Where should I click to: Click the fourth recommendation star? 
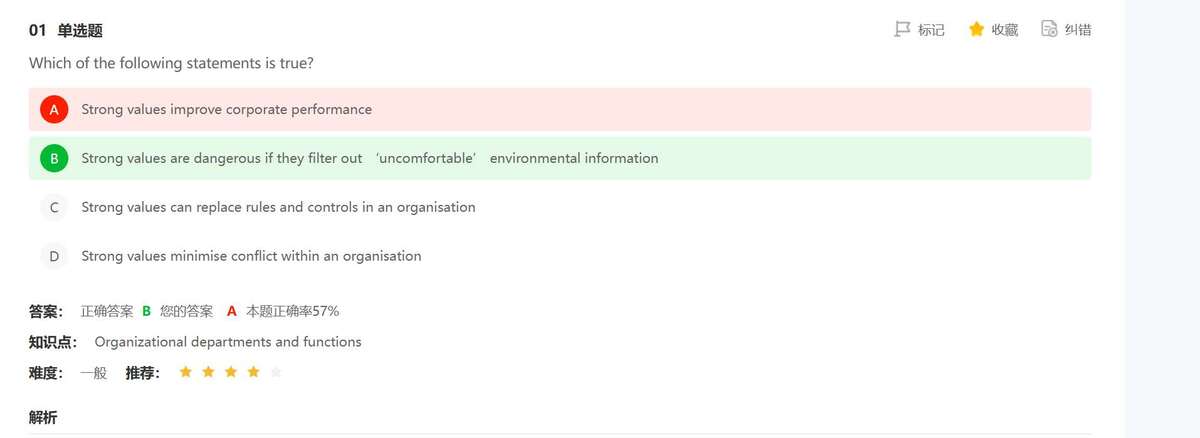pos(254,372)
